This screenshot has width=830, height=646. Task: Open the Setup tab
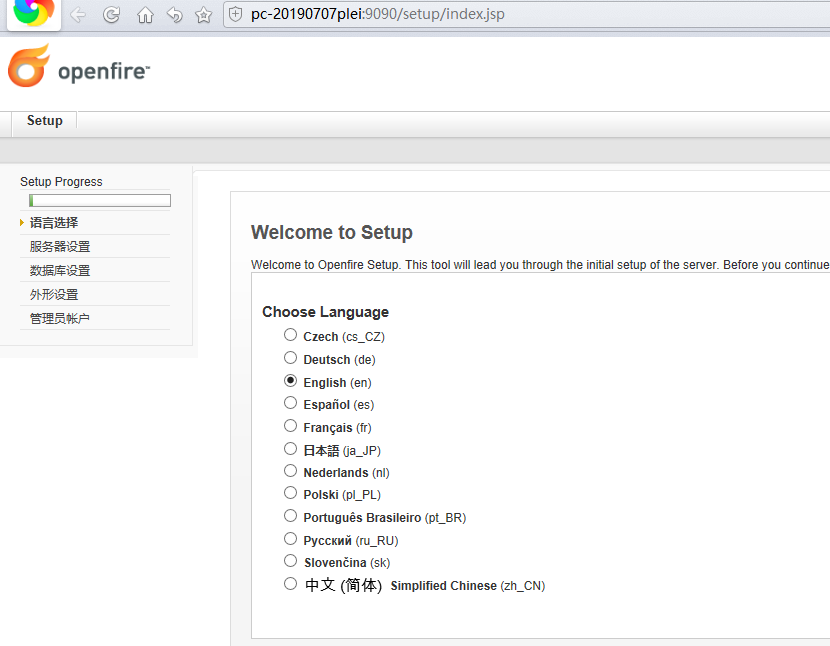tap(45, 121)
